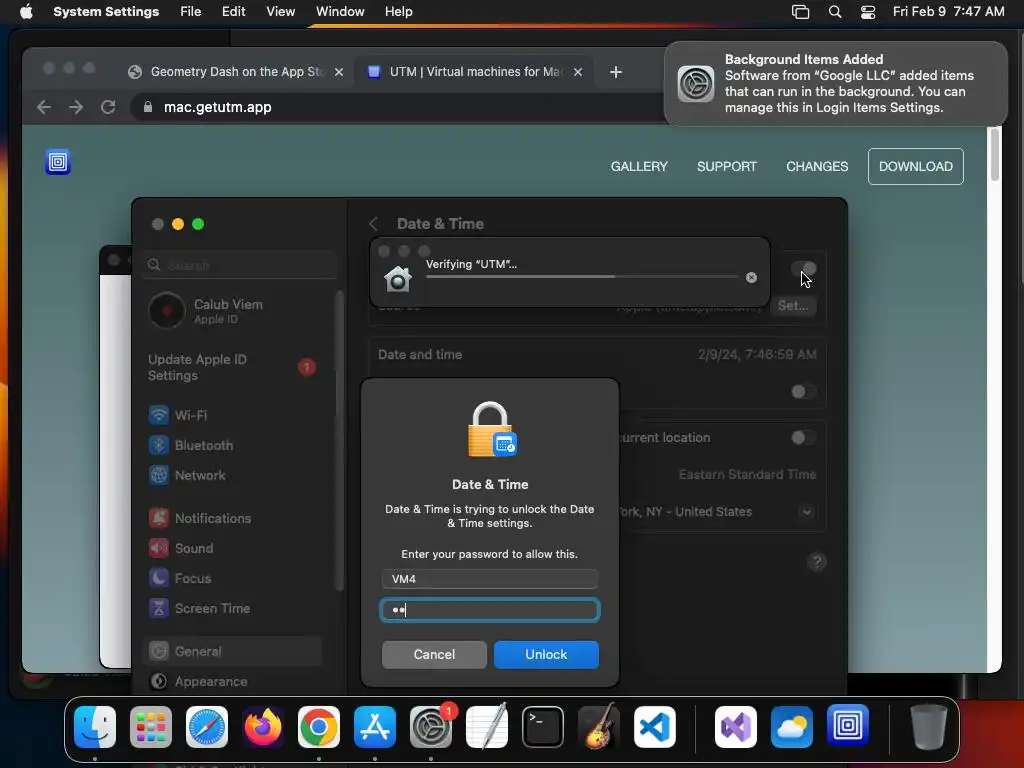Image resolution: width=1024 pixels, height=768 pixels.
Task: Cancel the password dialog
Action: coord(434,654)
